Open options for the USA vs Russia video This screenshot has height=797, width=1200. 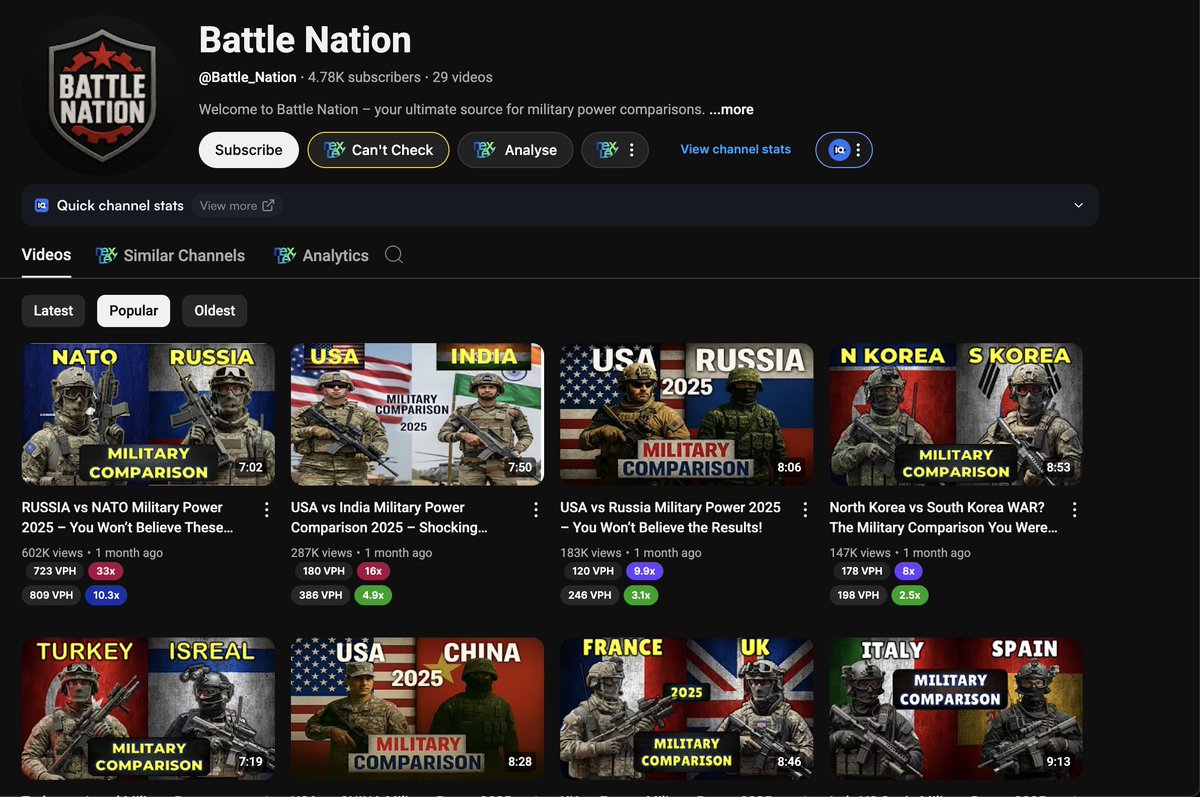click(x=805, y=510)
